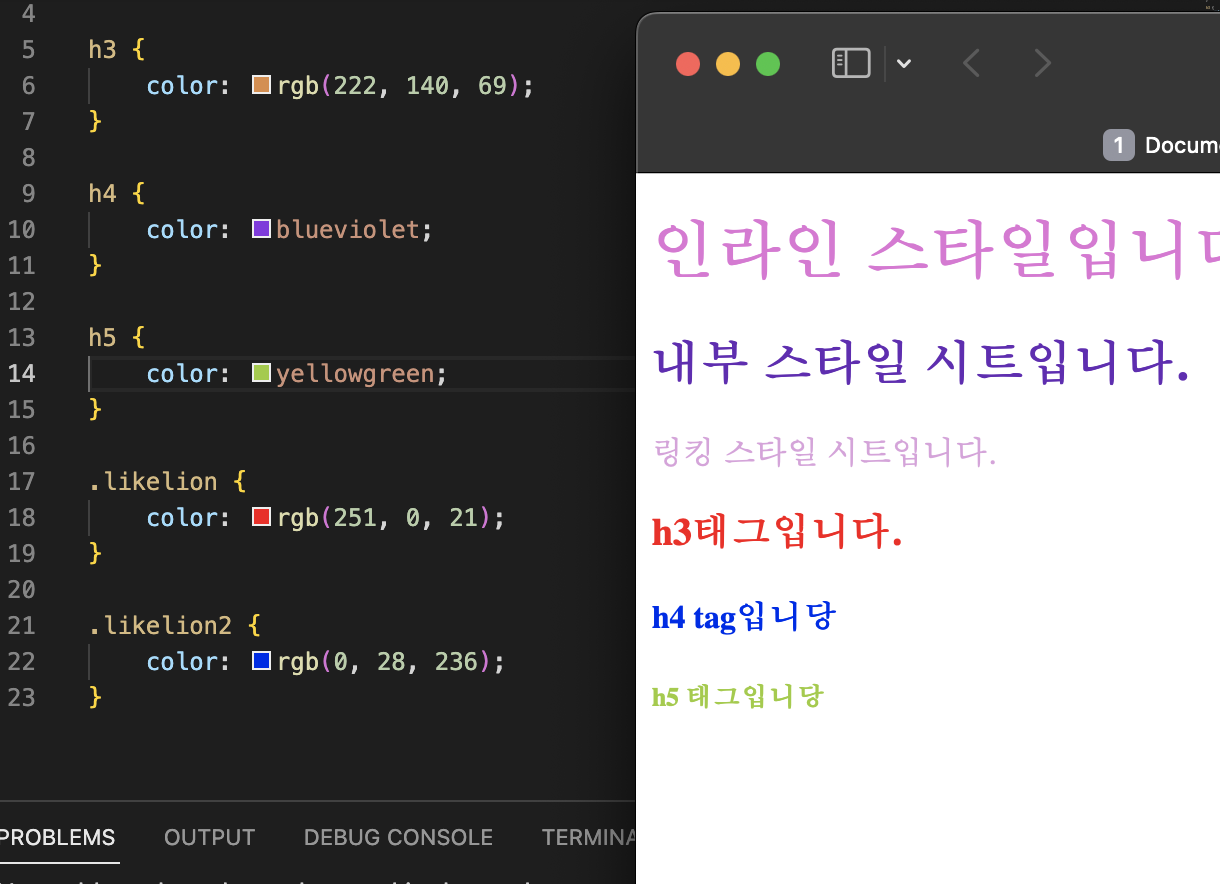The height and width of the screenshot is (884, 1220).
Task: Switch to the OUTPUT panel tab
Action: coord(209,838)
